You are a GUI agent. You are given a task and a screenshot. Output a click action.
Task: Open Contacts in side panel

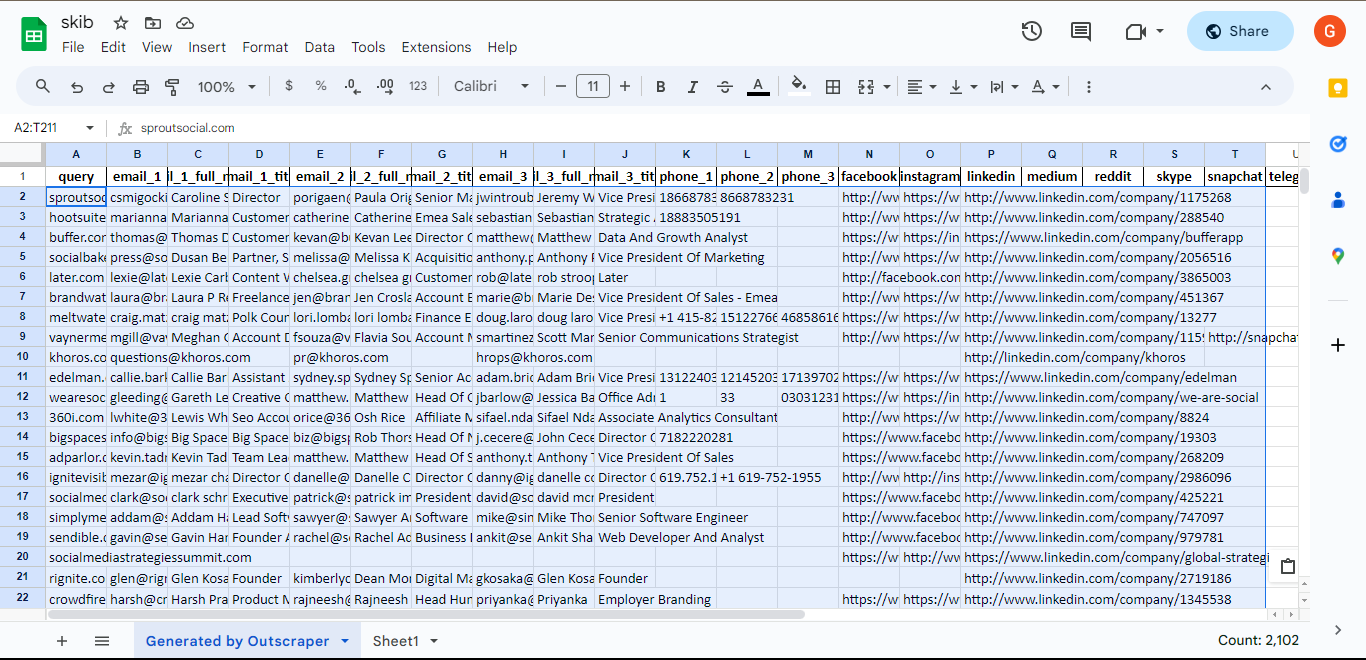pos(1338,200)
